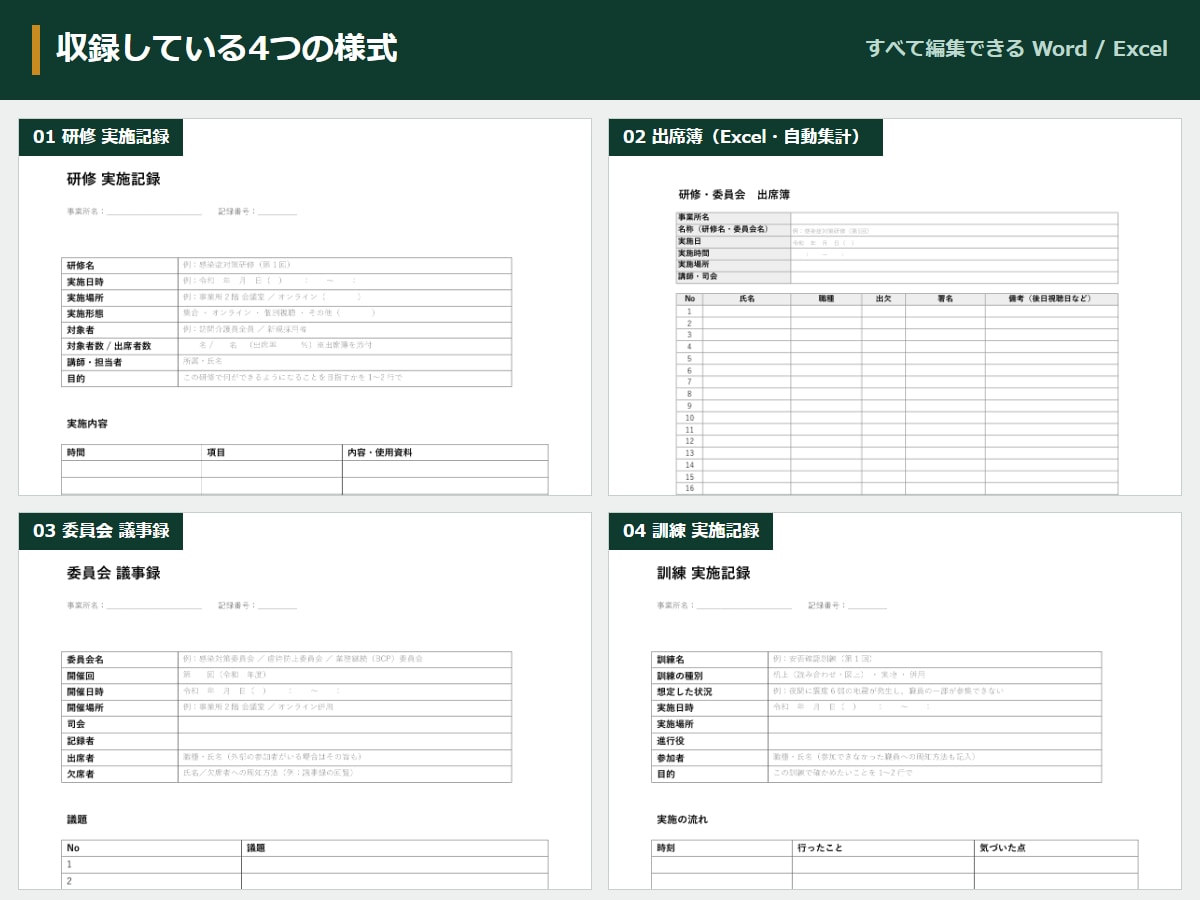
Task: Click the 行ったこと column header
Action: coord(820,848)
